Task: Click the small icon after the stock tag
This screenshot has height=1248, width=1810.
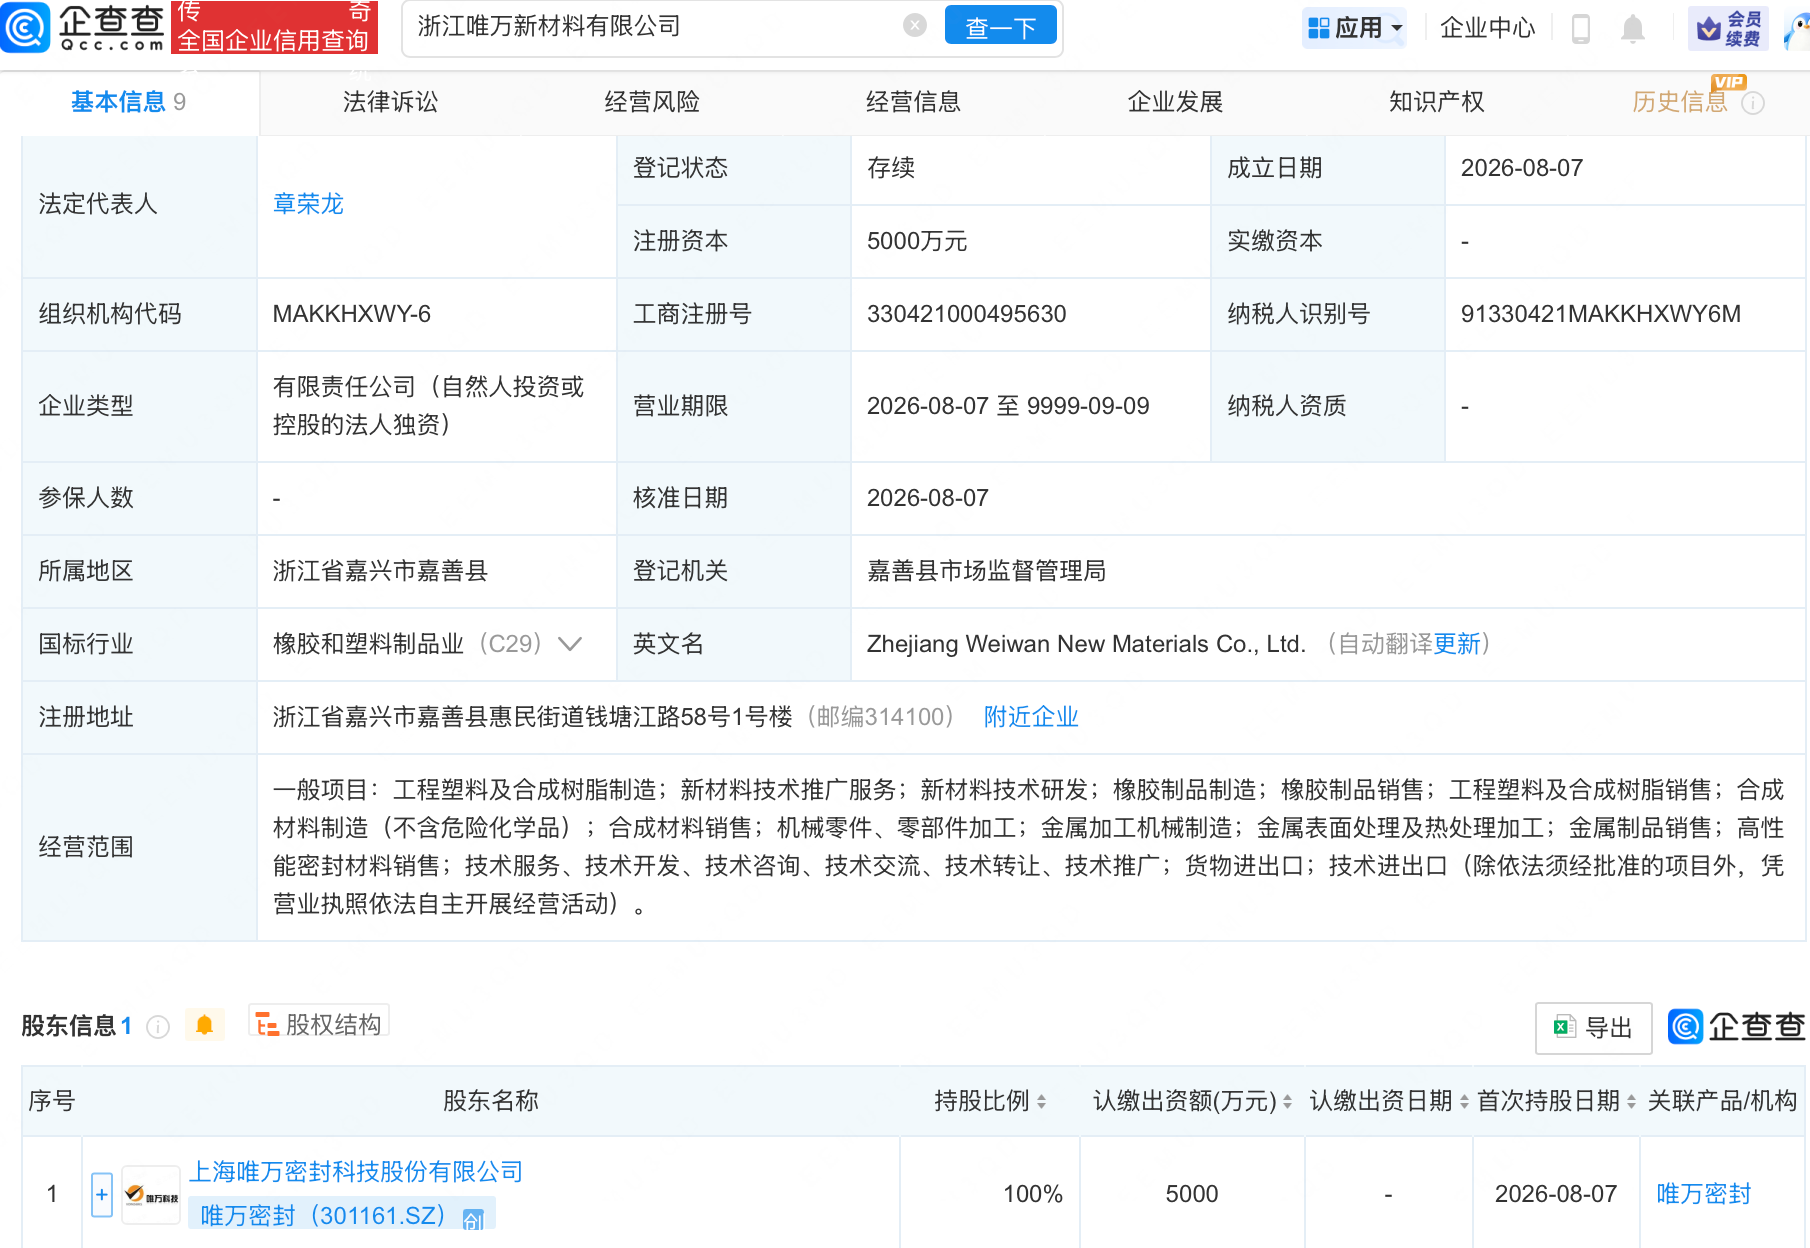Action: pyautogui.click(x=473, y=1218)
